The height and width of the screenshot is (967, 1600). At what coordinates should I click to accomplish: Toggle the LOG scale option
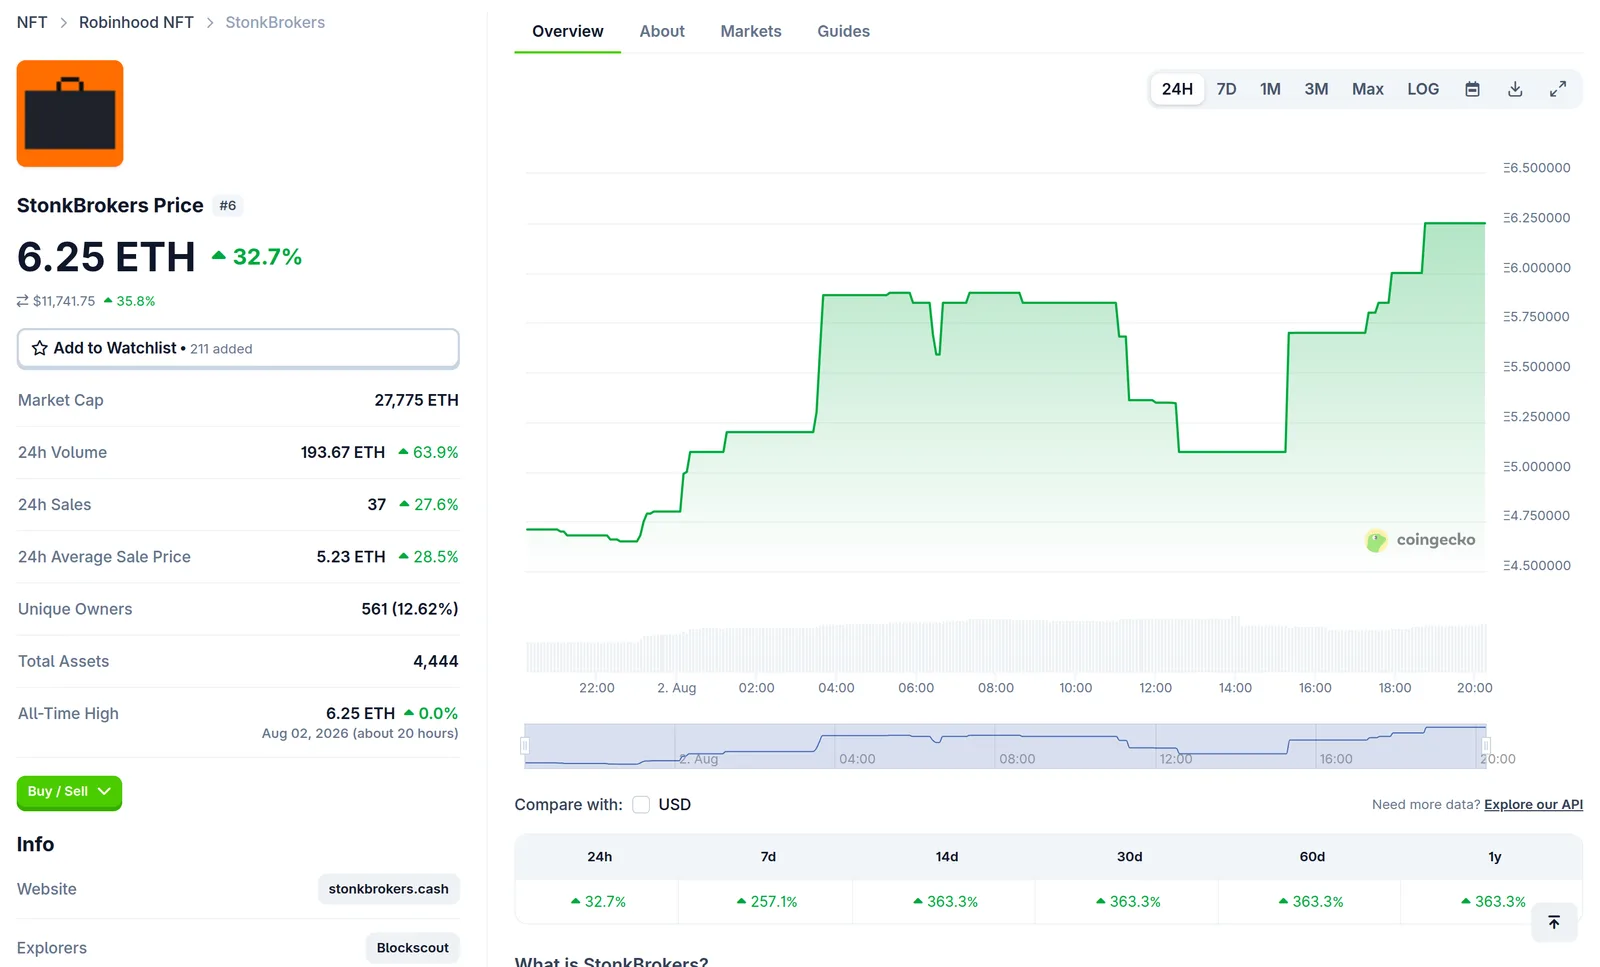click(1423, 89)
